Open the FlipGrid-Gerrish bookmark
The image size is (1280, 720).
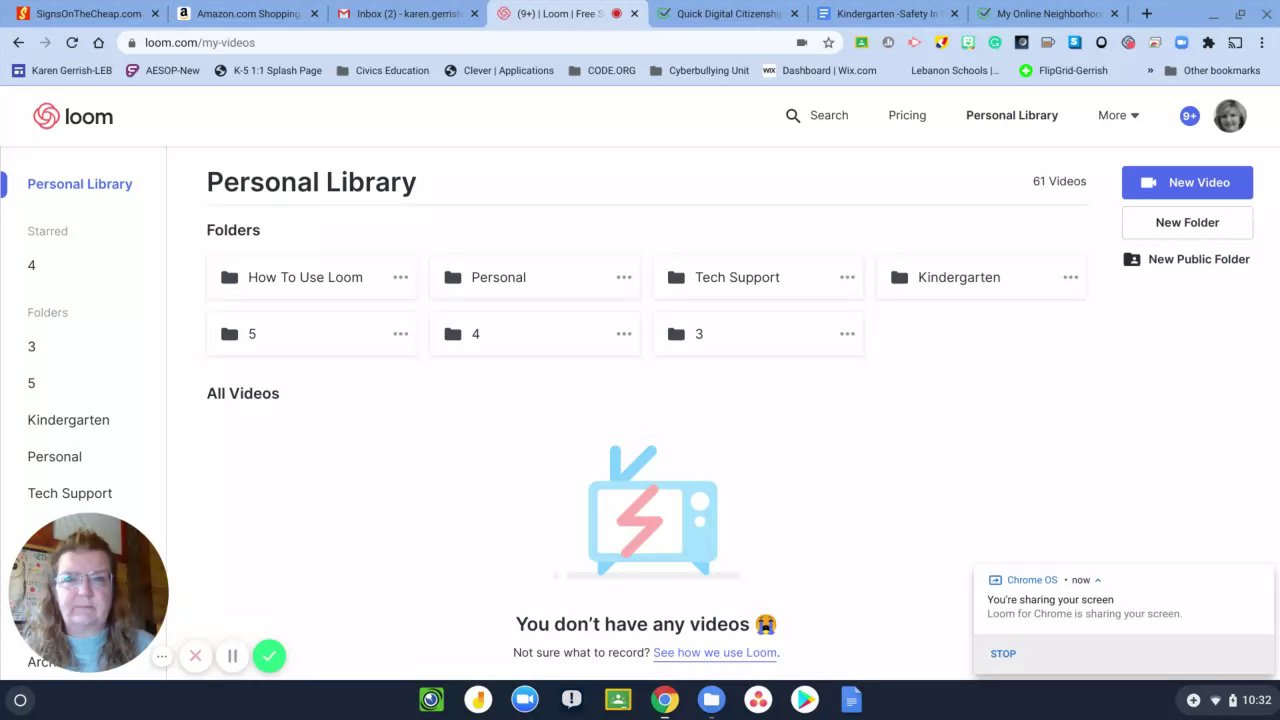coord(1063,71)
